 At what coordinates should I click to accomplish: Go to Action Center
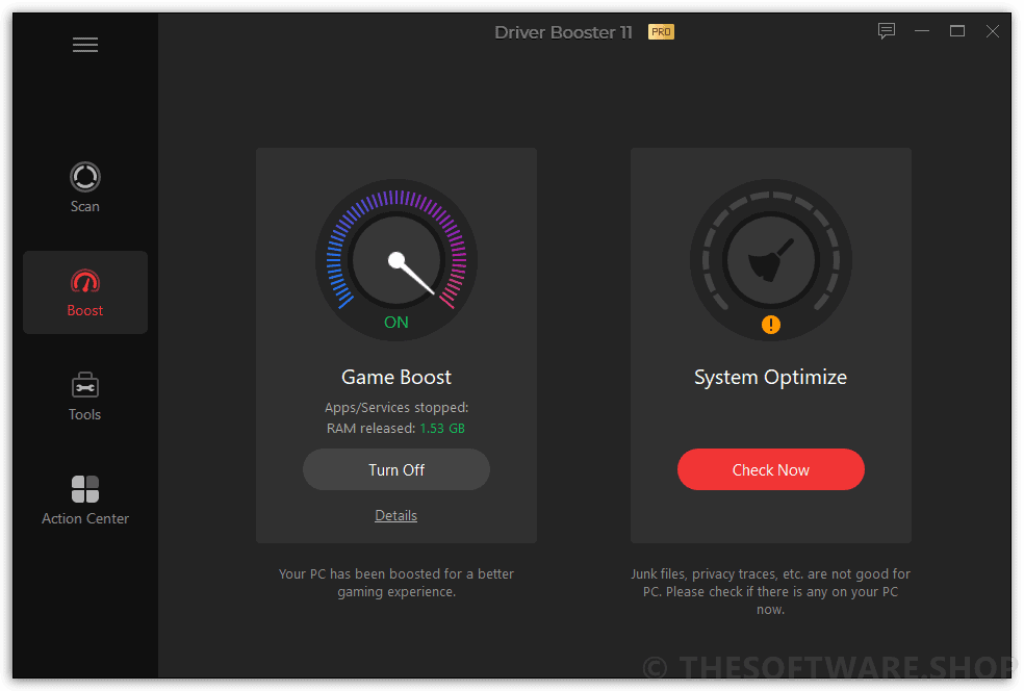(85, 500)
